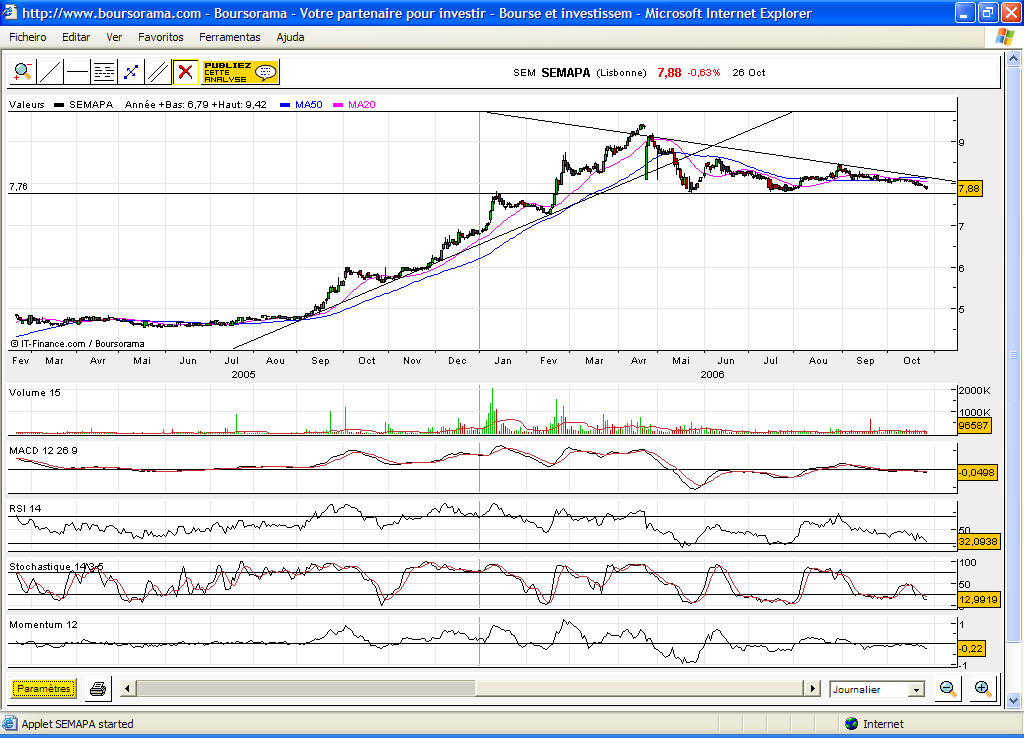The height and width of the screenshot is (738, 1024).
Task: Click the black SEMAPA legend color swatch
Action: [59, 104]
